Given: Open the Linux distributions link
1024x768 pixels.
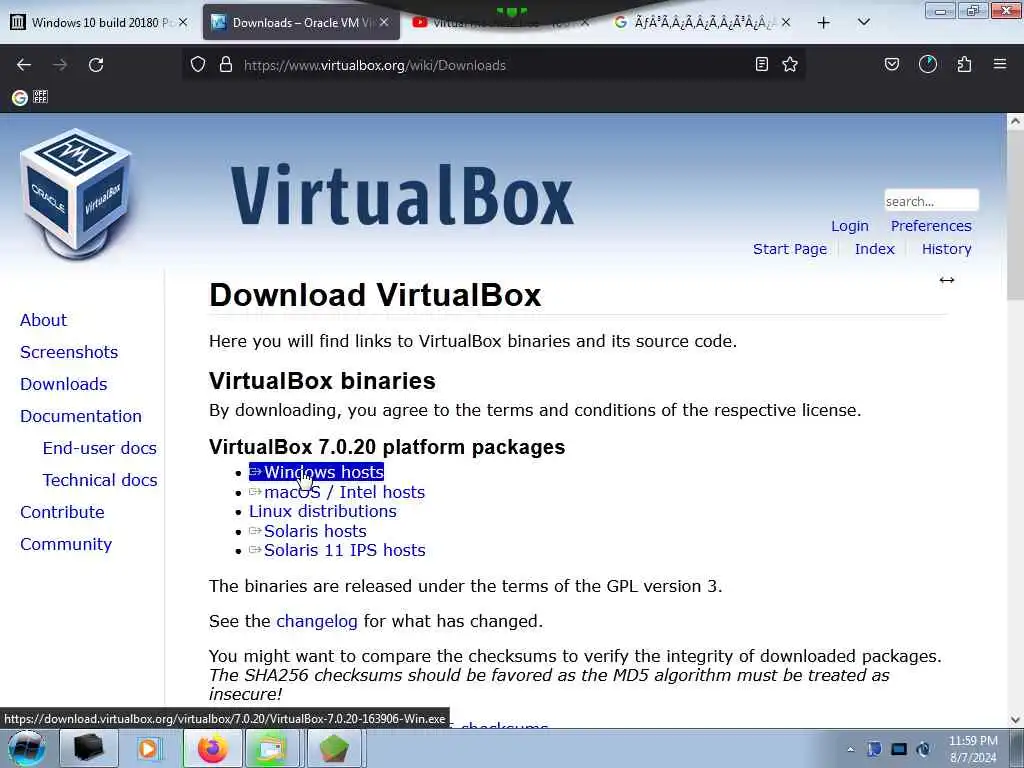Looking at the screenshot, I should click(323, 511).
